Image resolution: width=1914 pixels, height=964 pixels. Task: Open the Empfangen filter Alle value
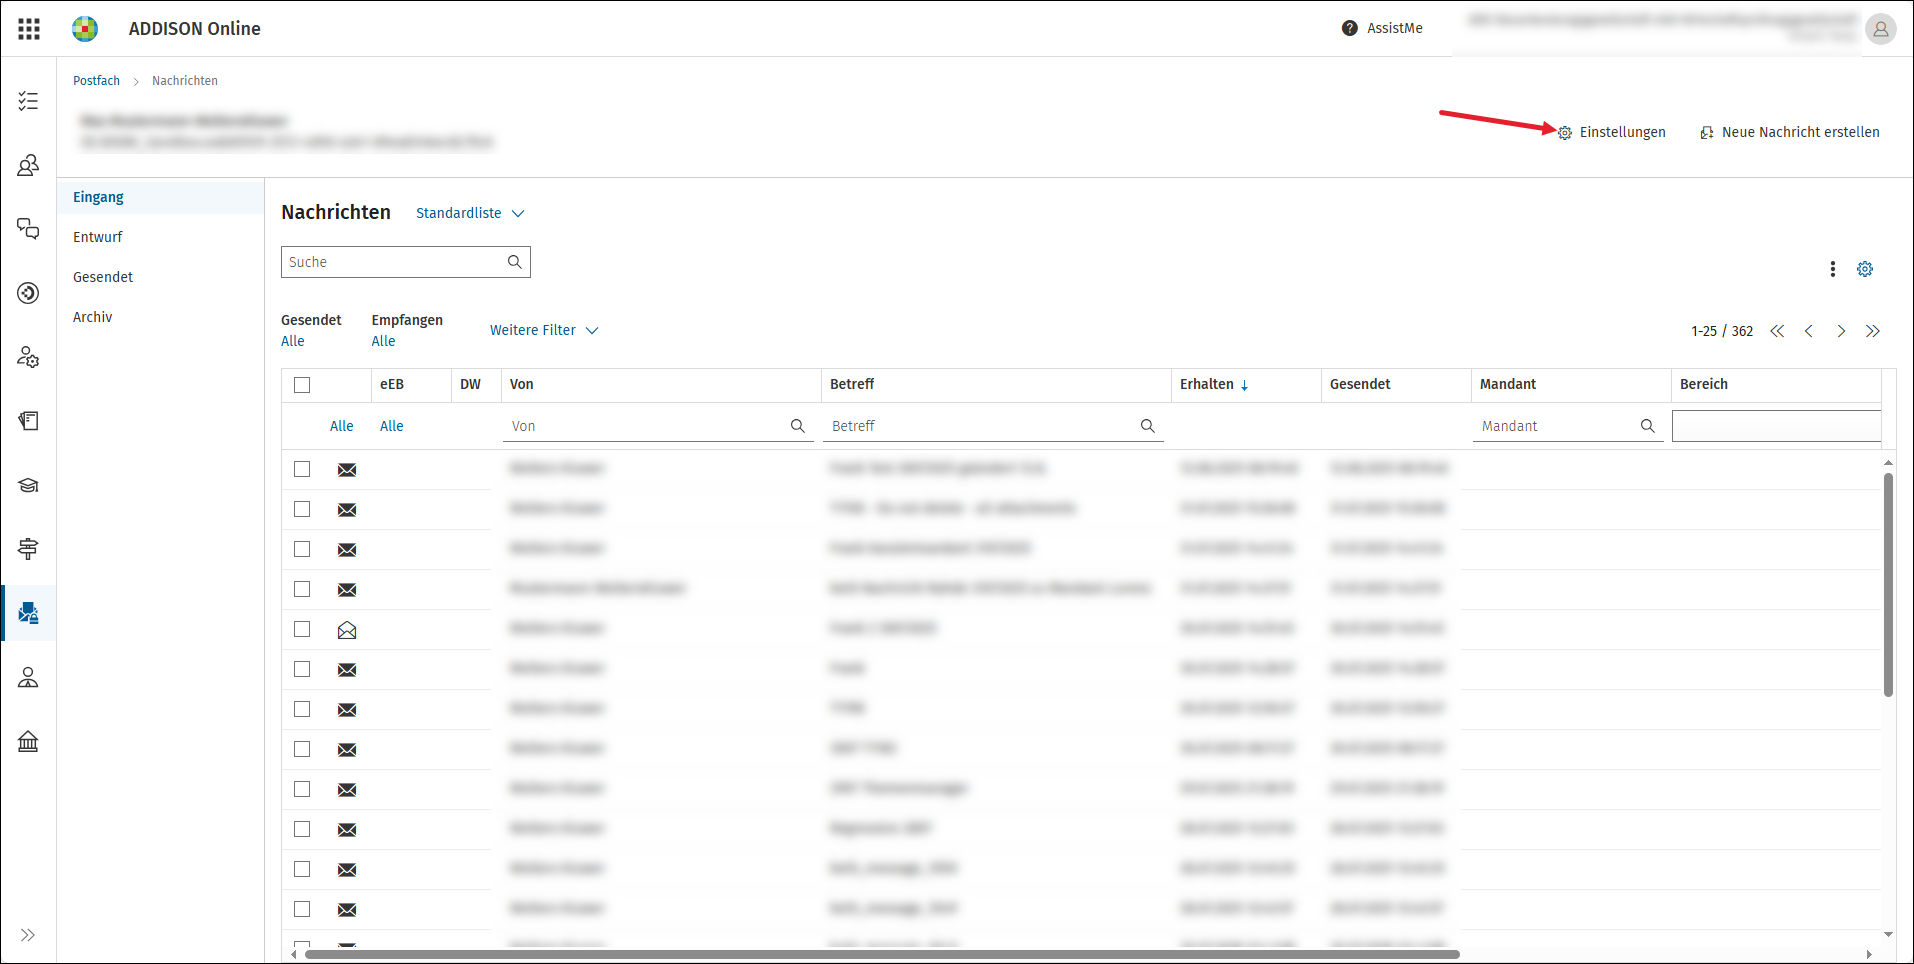click(384, 341)
